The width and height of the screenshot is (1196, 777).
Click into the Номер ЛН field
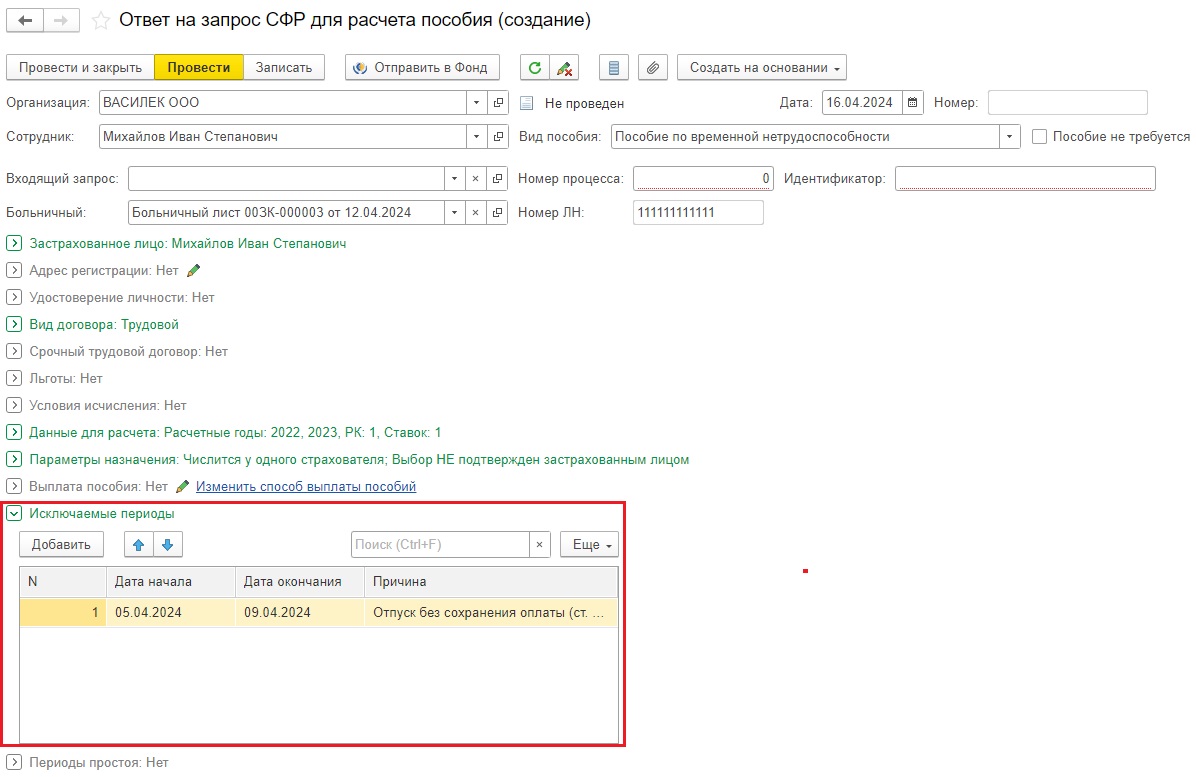pyautogui.click(x=698, y=212)
